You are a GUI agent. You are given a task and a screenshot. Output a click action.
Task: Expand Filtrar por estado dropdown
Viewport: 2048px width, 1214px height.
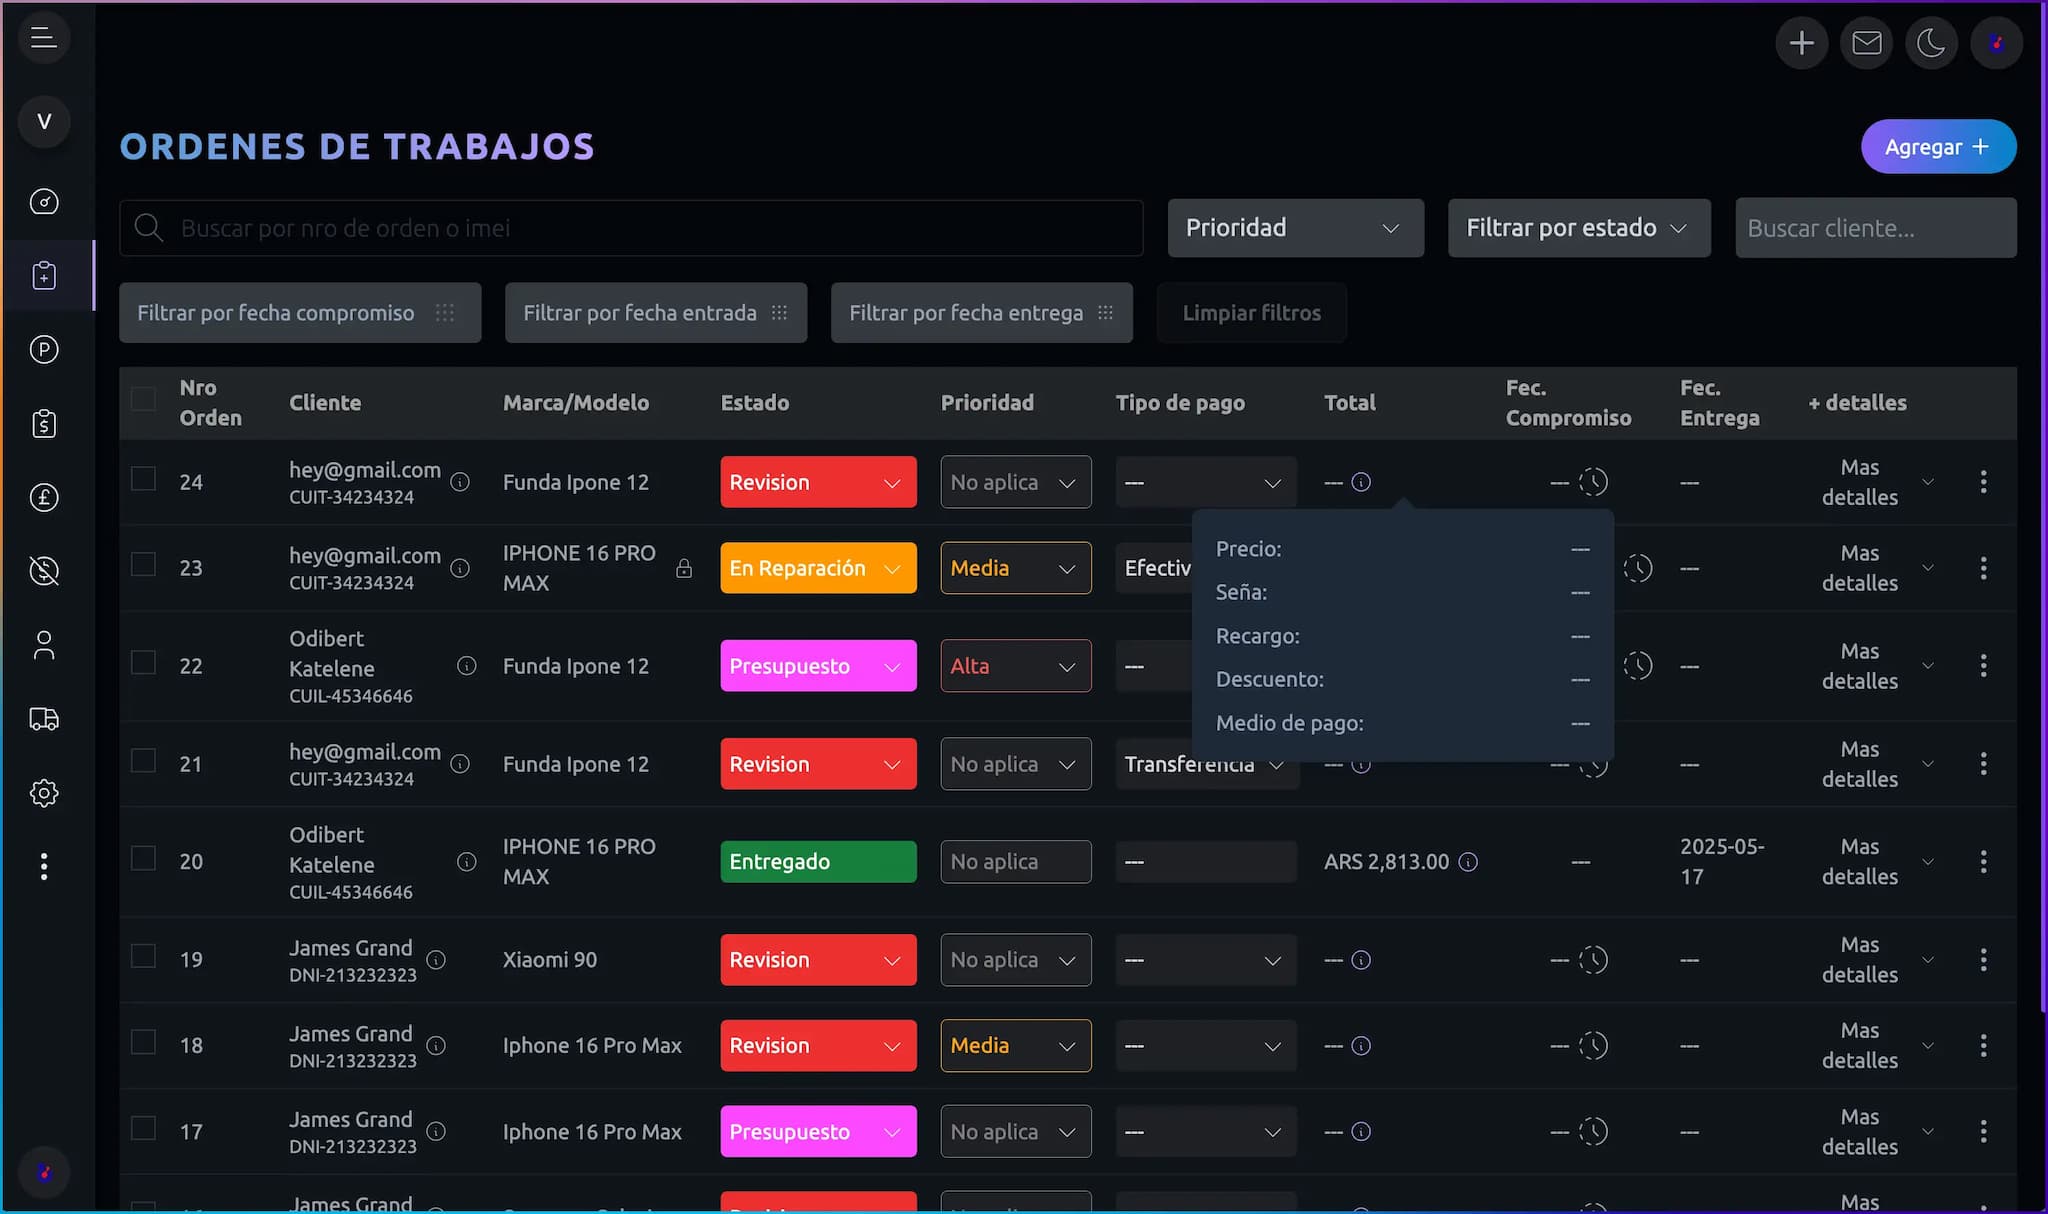[x=1578, y=228]
